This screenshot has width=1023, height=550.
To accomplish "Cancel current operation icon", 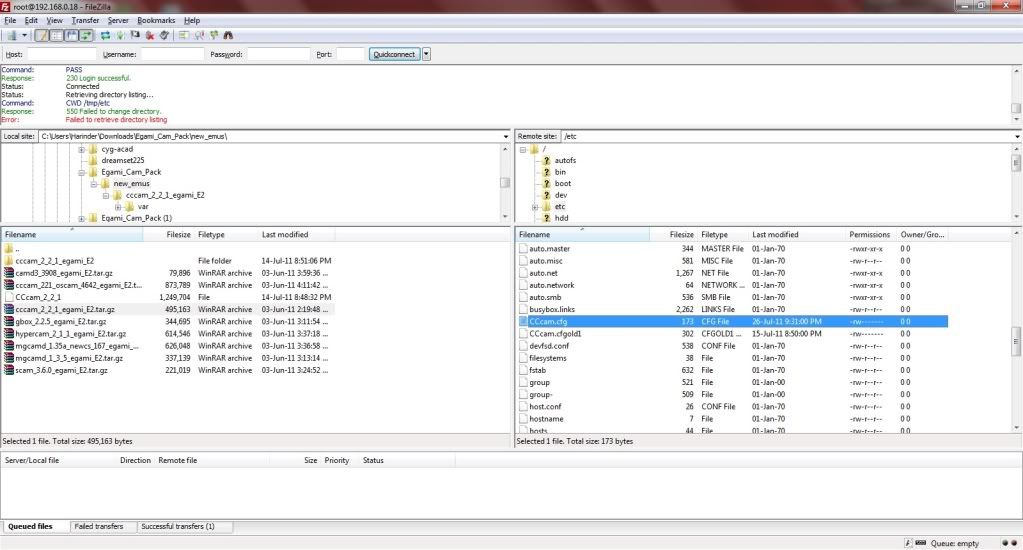I will pyautogui.click(x=135, y=35).
